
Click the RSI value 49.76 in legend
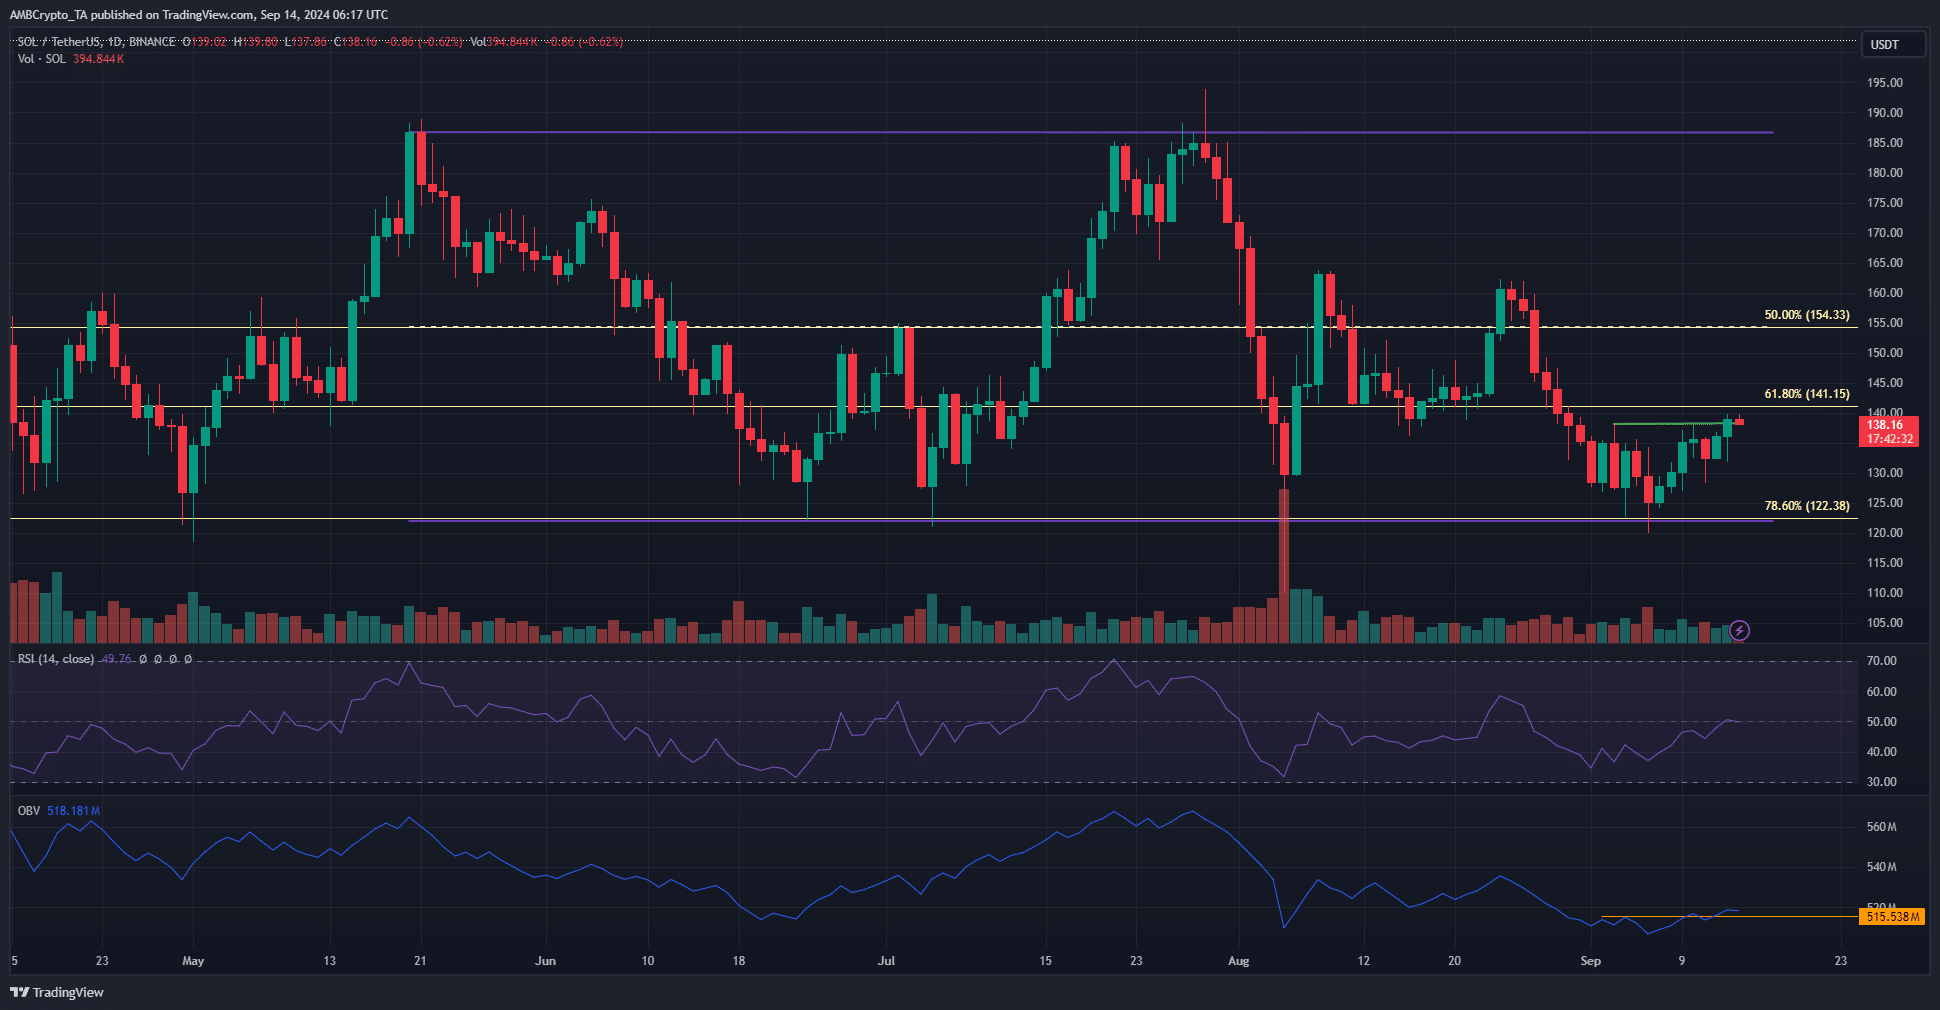(x=116, y=659)
